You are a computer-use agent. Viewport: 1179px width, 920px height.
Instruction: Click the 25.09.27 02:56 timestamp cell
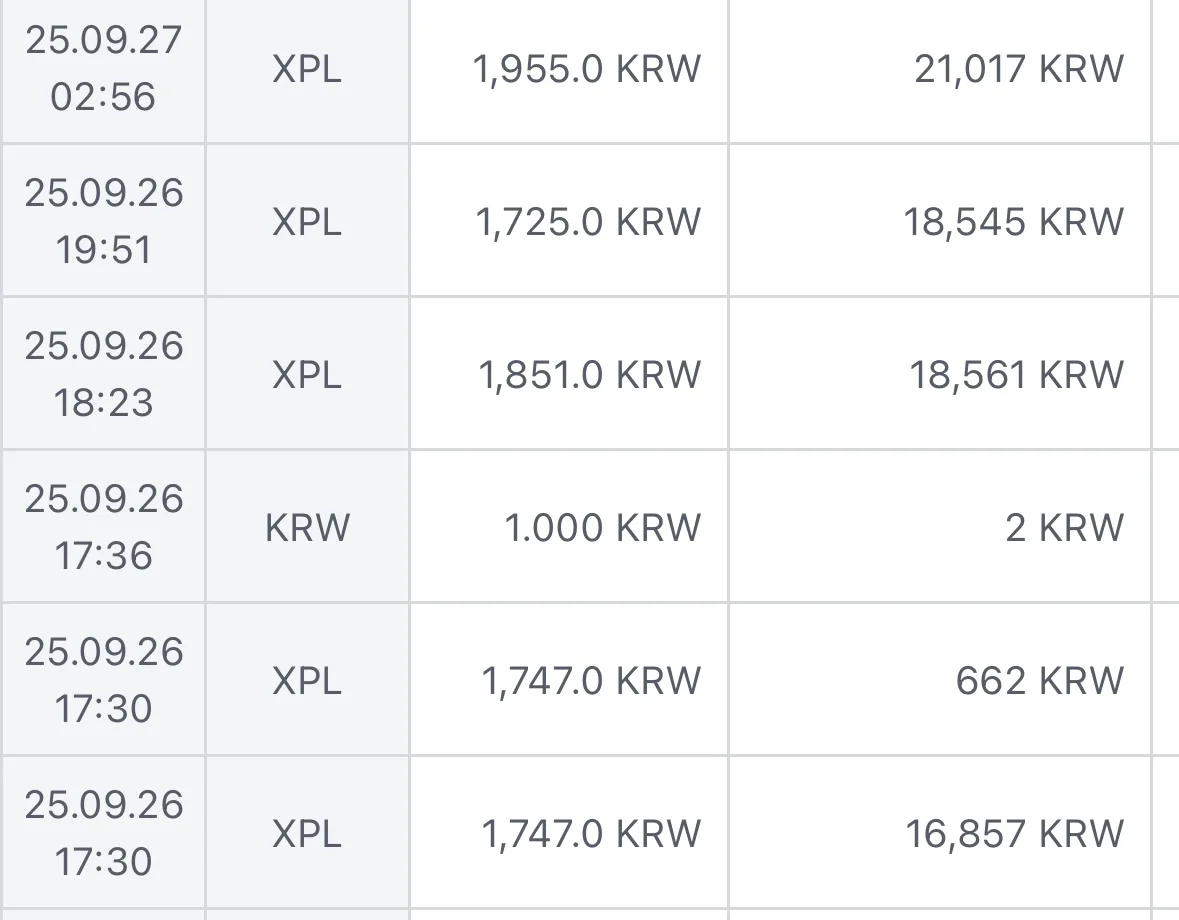104,69
